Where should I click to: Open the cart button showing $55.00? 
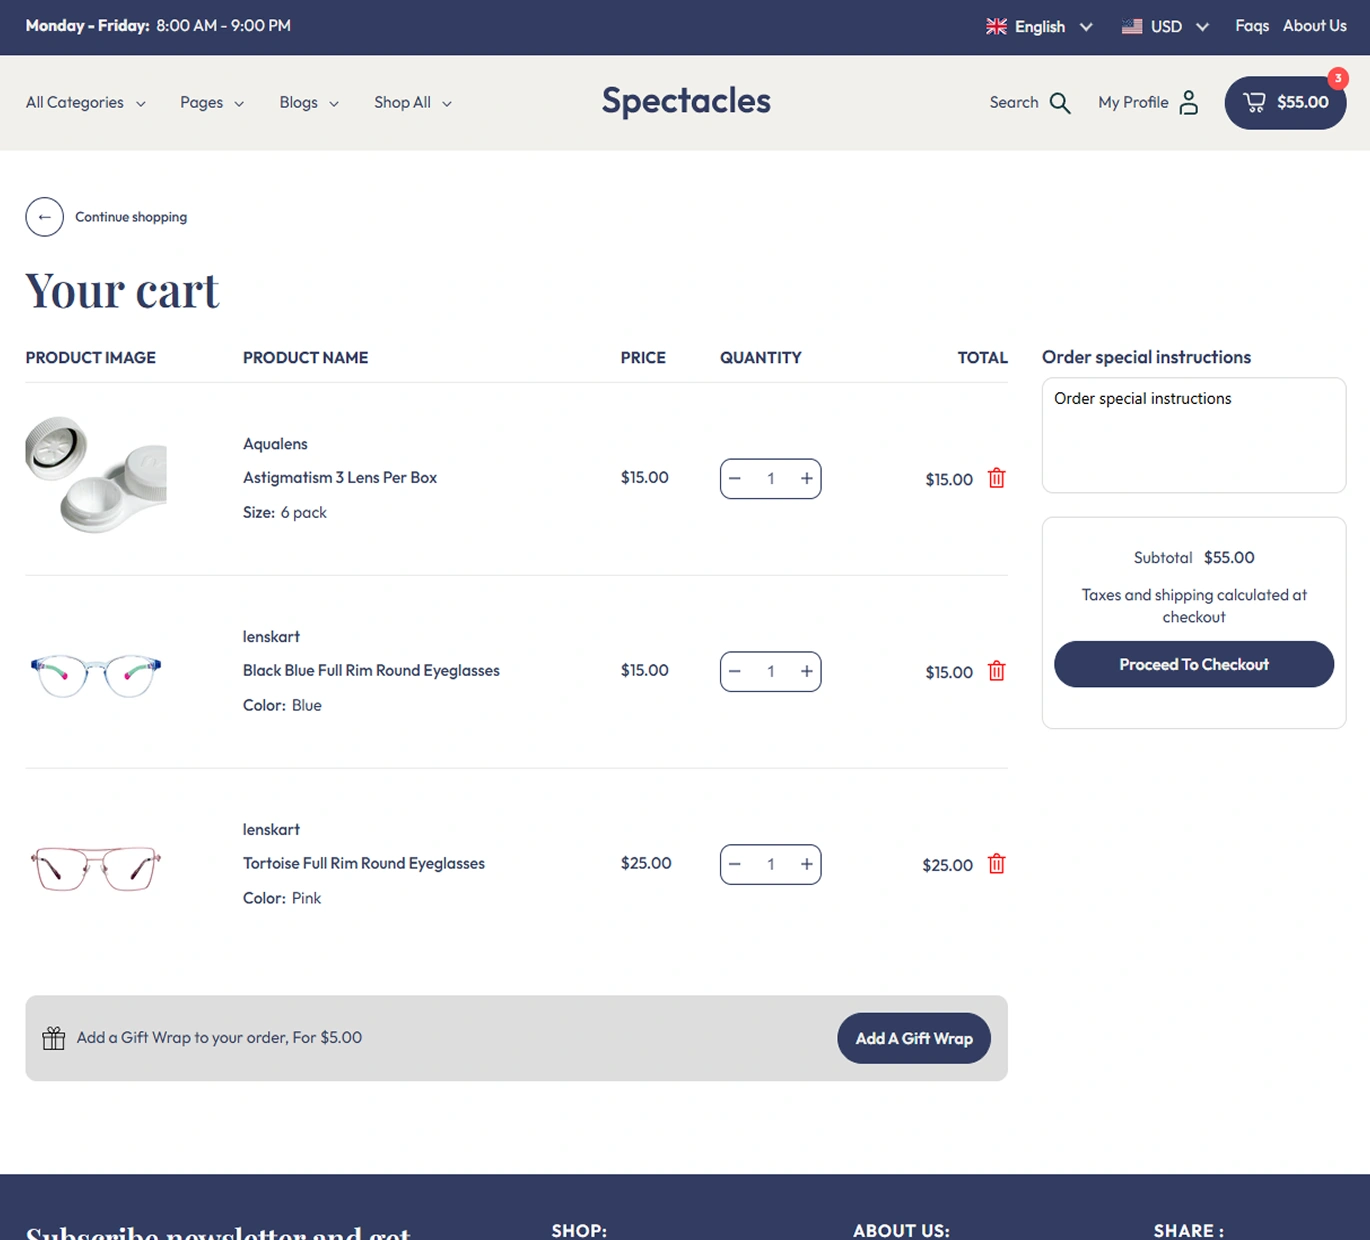[1285, 103]
